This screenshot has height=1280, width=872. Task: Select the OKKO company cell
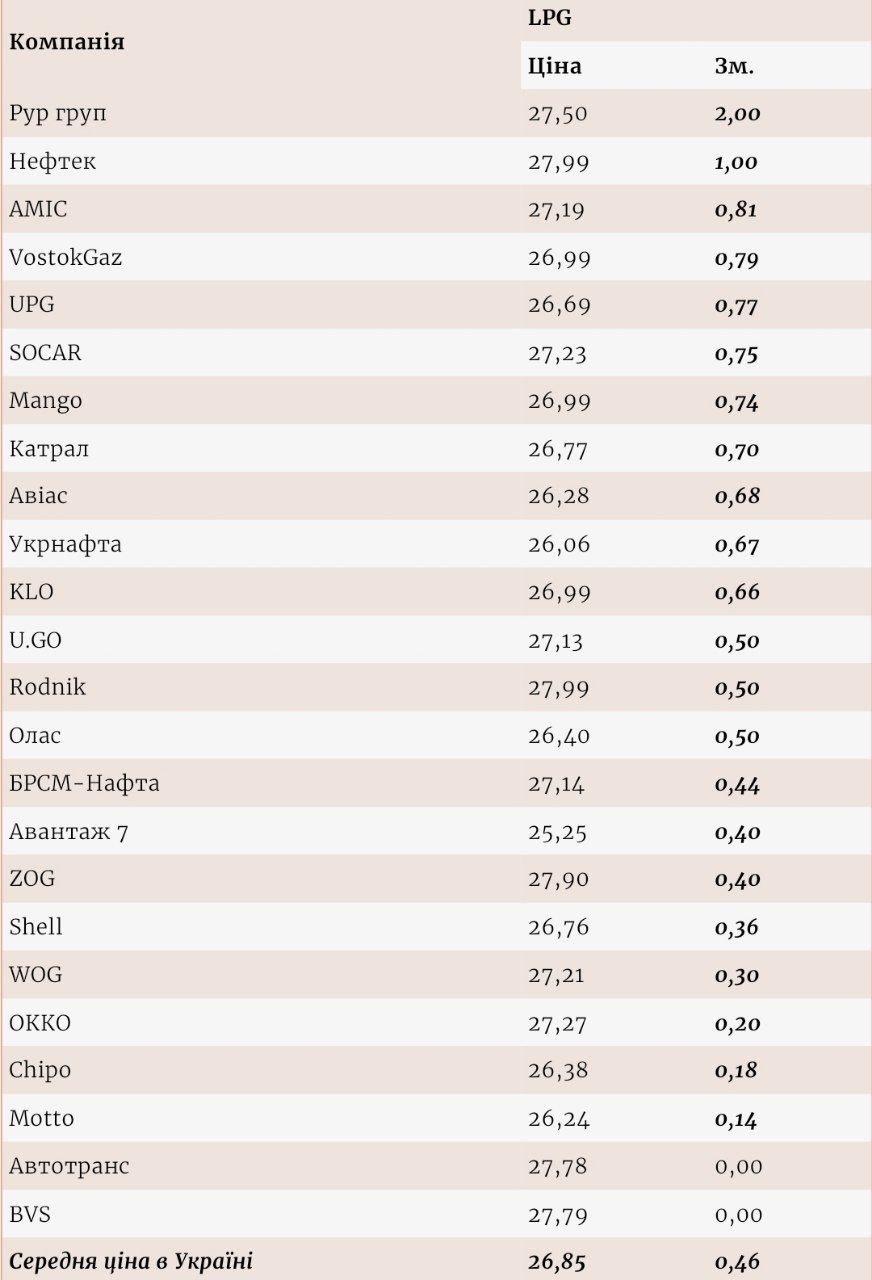coord(40,1023)
